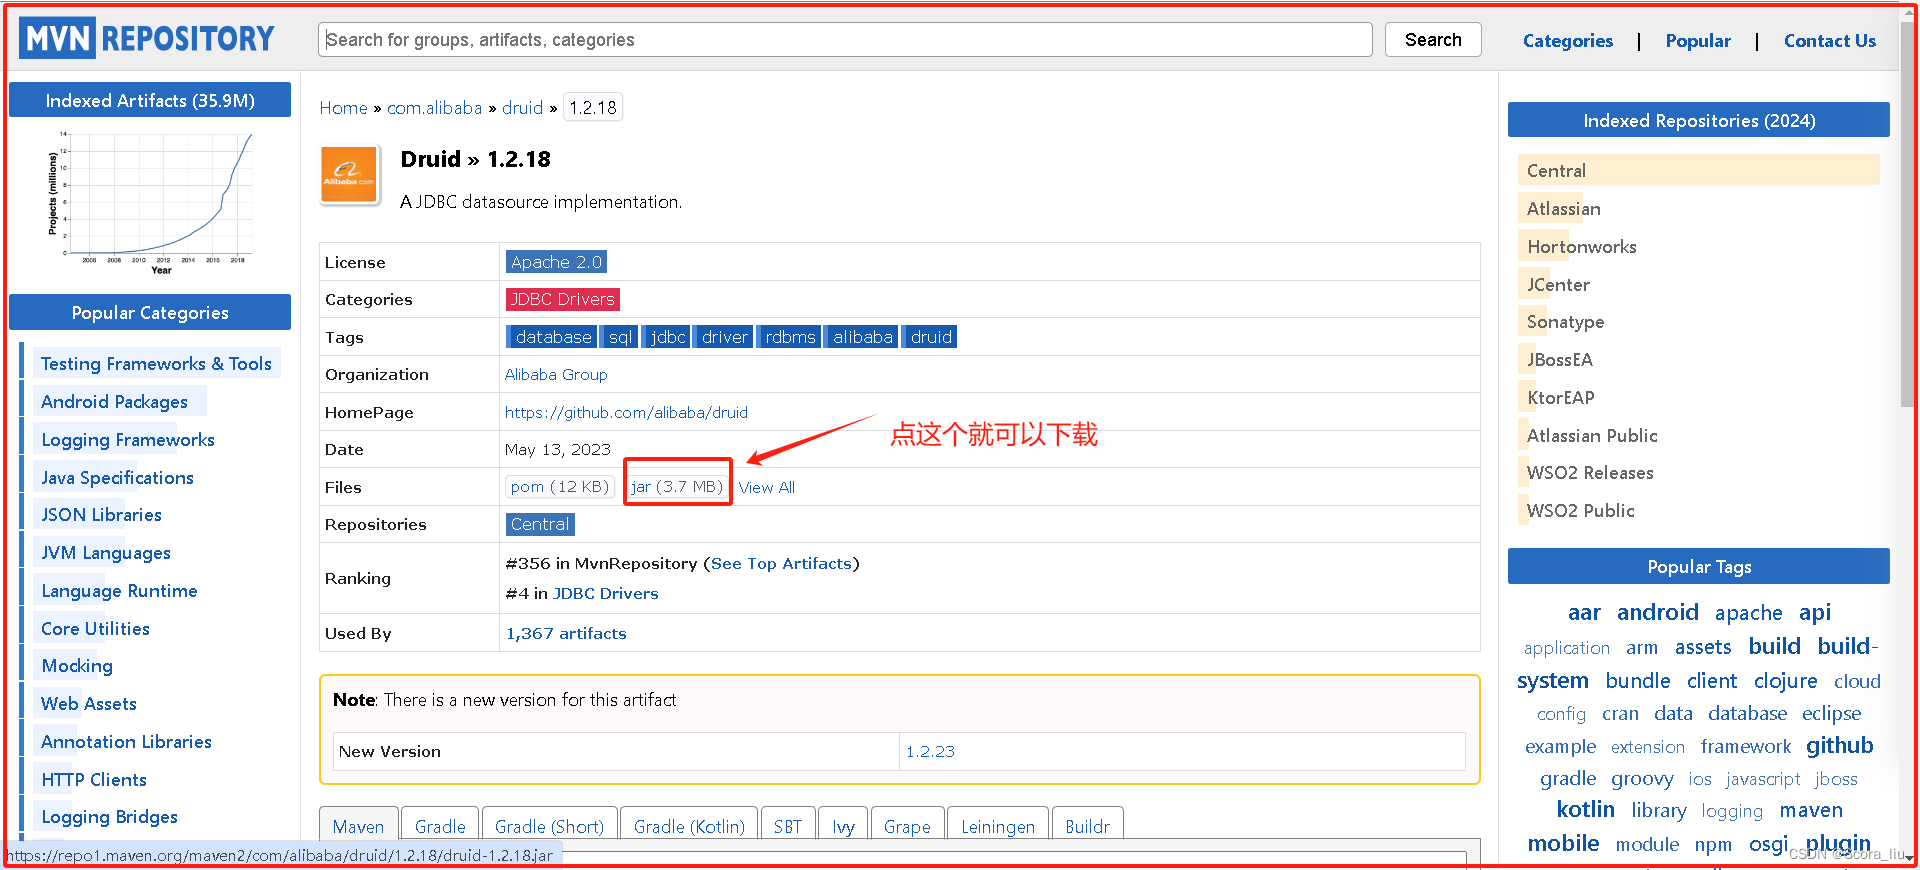Open HTTP Clients category
This screenshot has width=1920, height=870.
[94, 780]
